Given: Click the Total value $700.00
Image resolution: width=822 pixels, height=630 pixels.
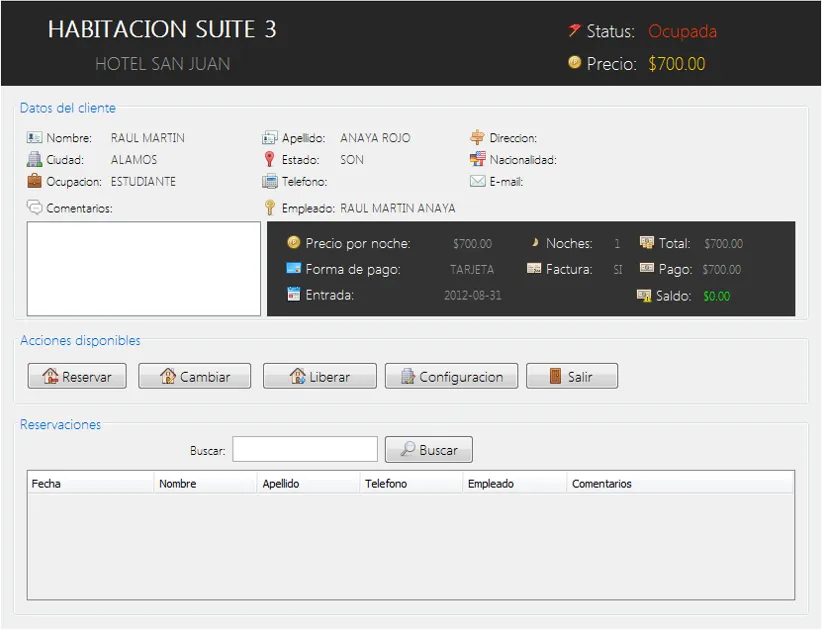Looking at the screenshot, I should click(723, 244).
